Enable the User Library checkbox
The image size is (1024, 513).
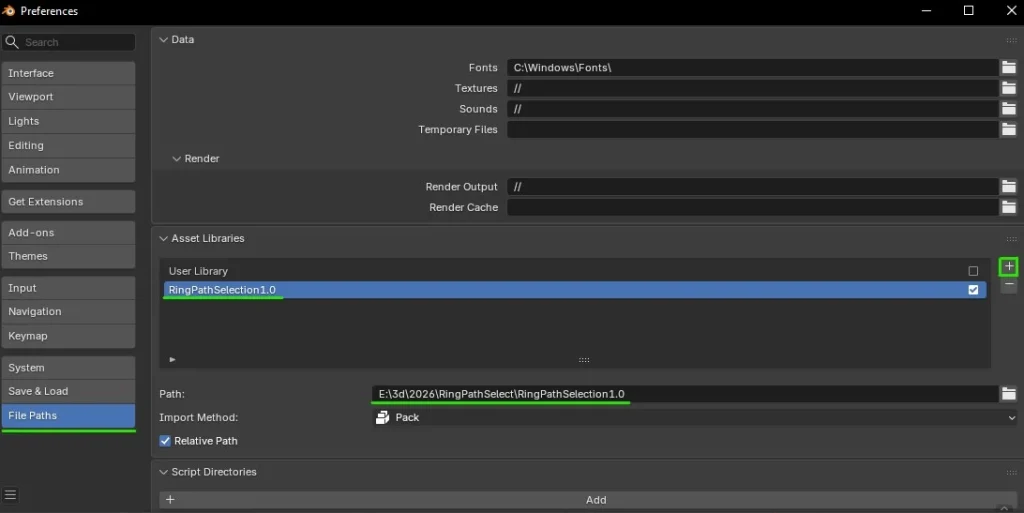pyautogui.click(x=973, y=271)
